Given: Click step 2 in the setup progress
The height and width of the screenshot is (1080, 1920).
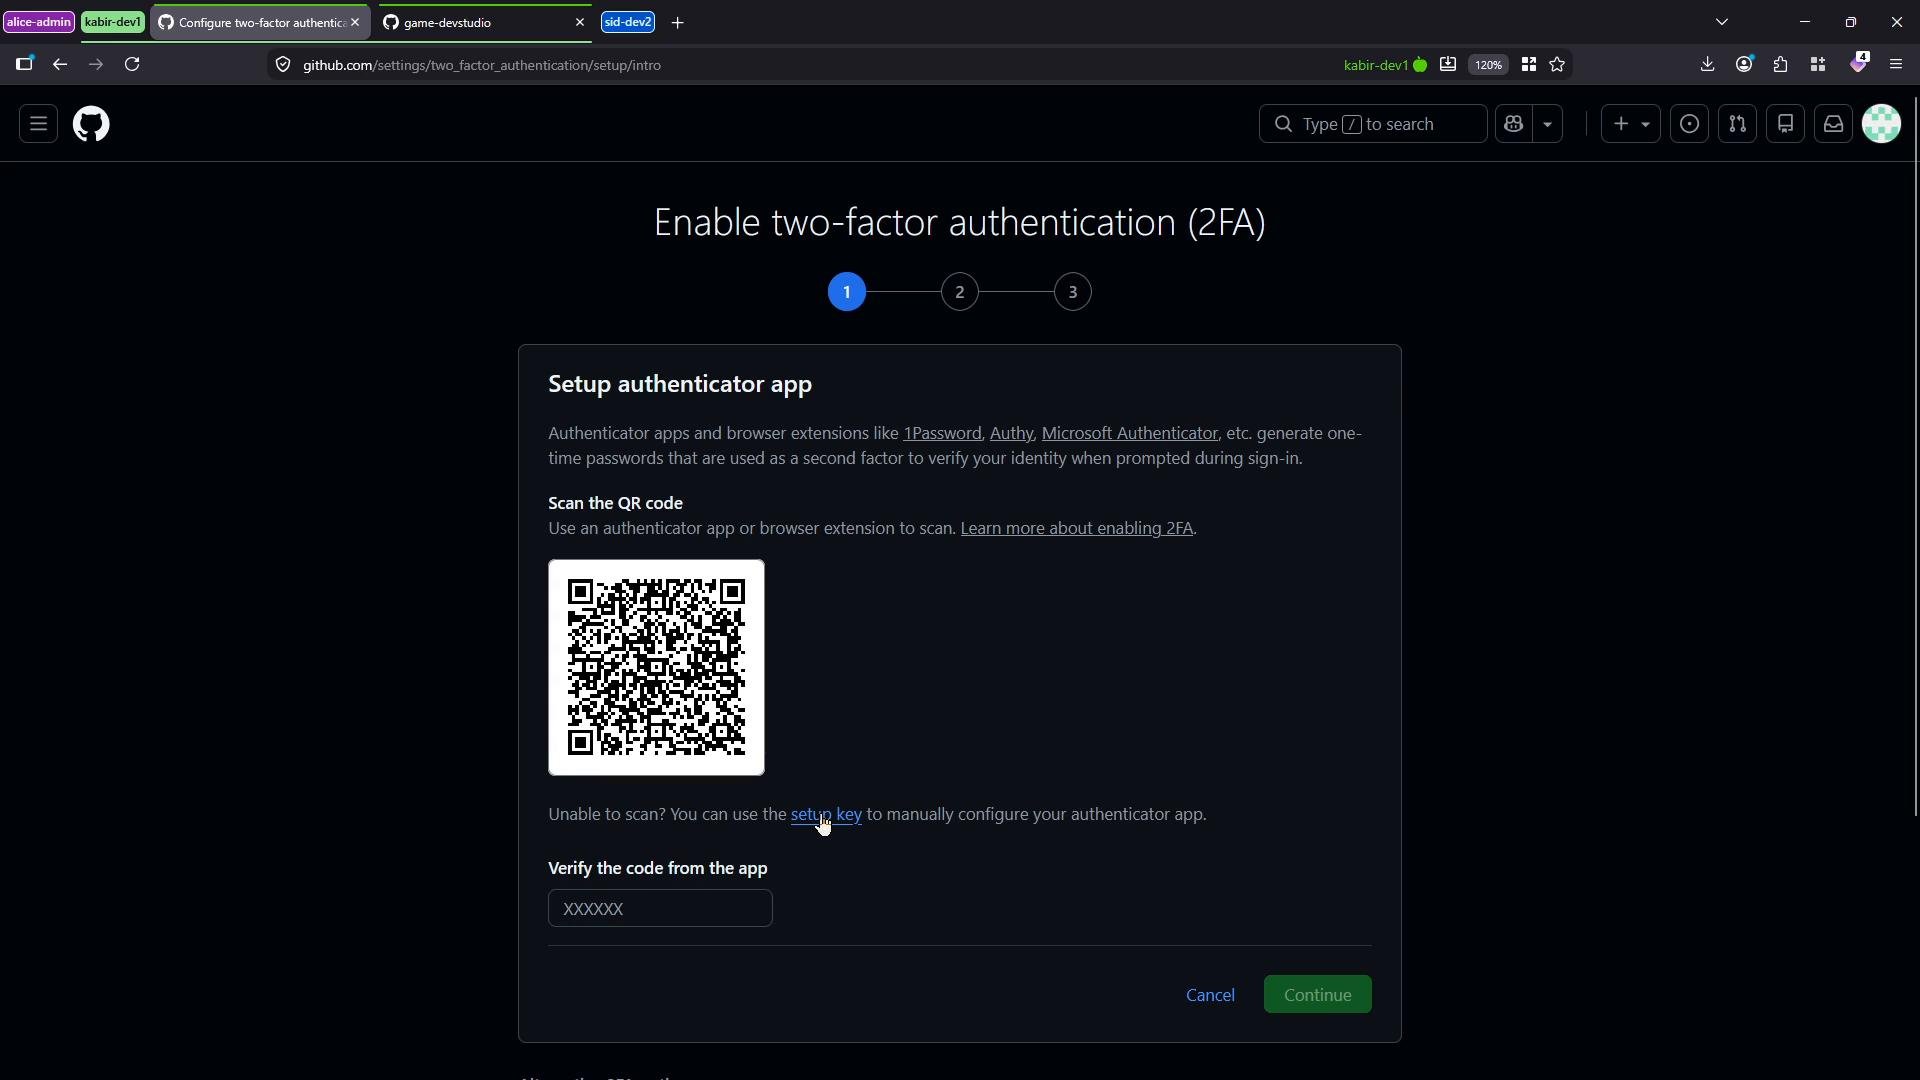Looking at the screenshot, I should point(960,292).
